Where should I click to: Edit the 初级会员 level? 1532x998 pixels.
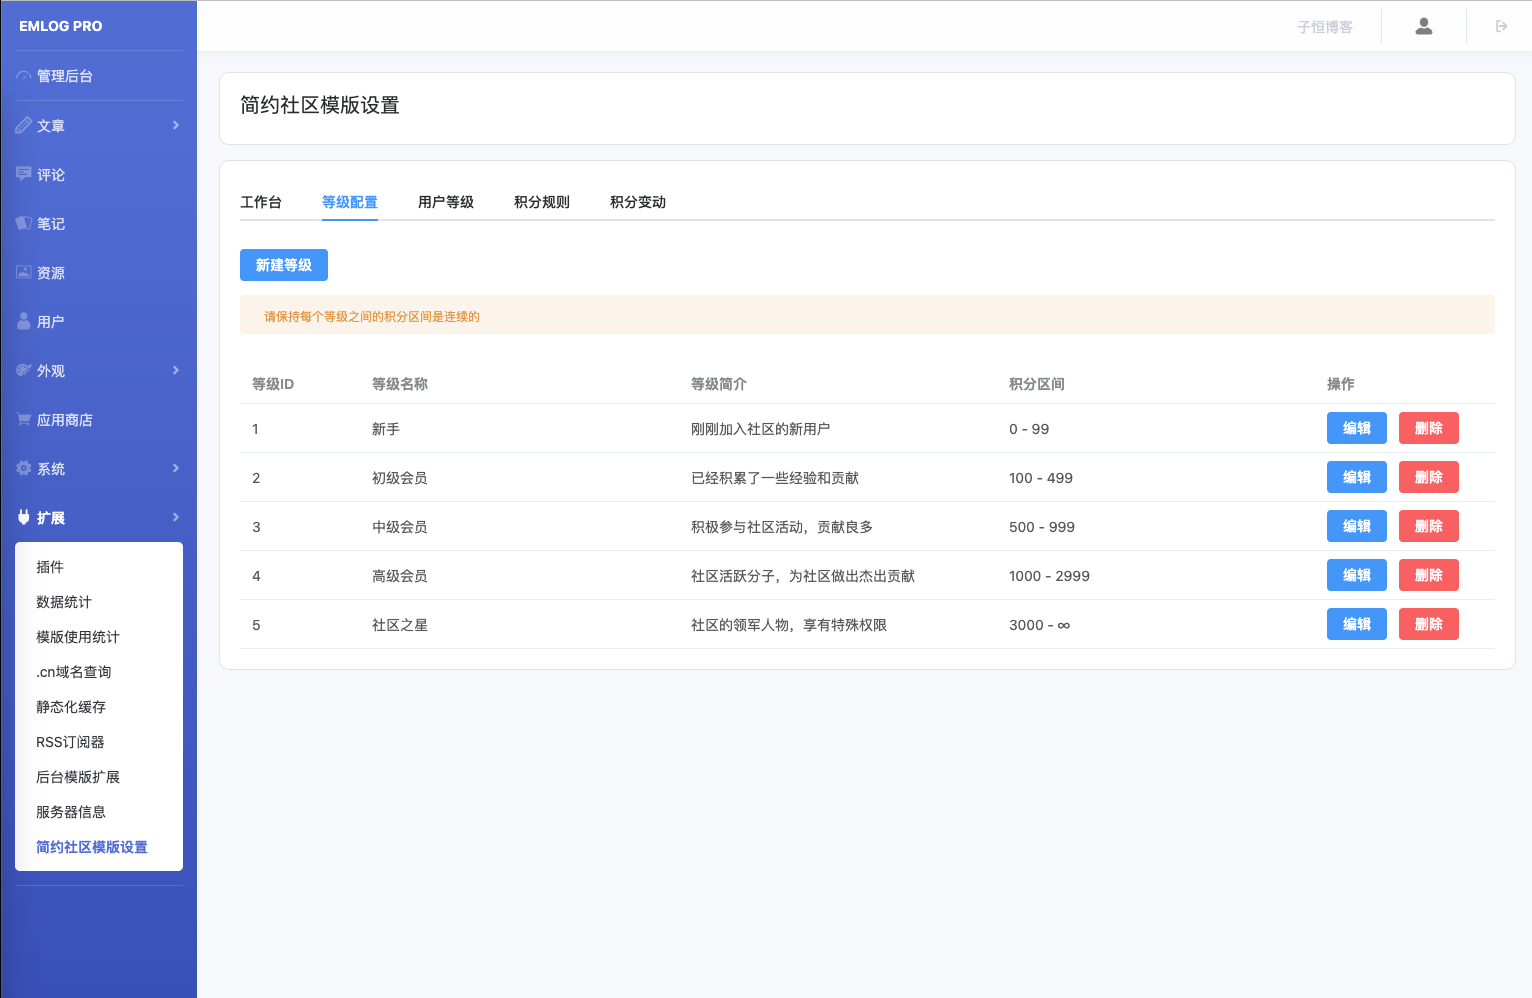coord(1357,477)
